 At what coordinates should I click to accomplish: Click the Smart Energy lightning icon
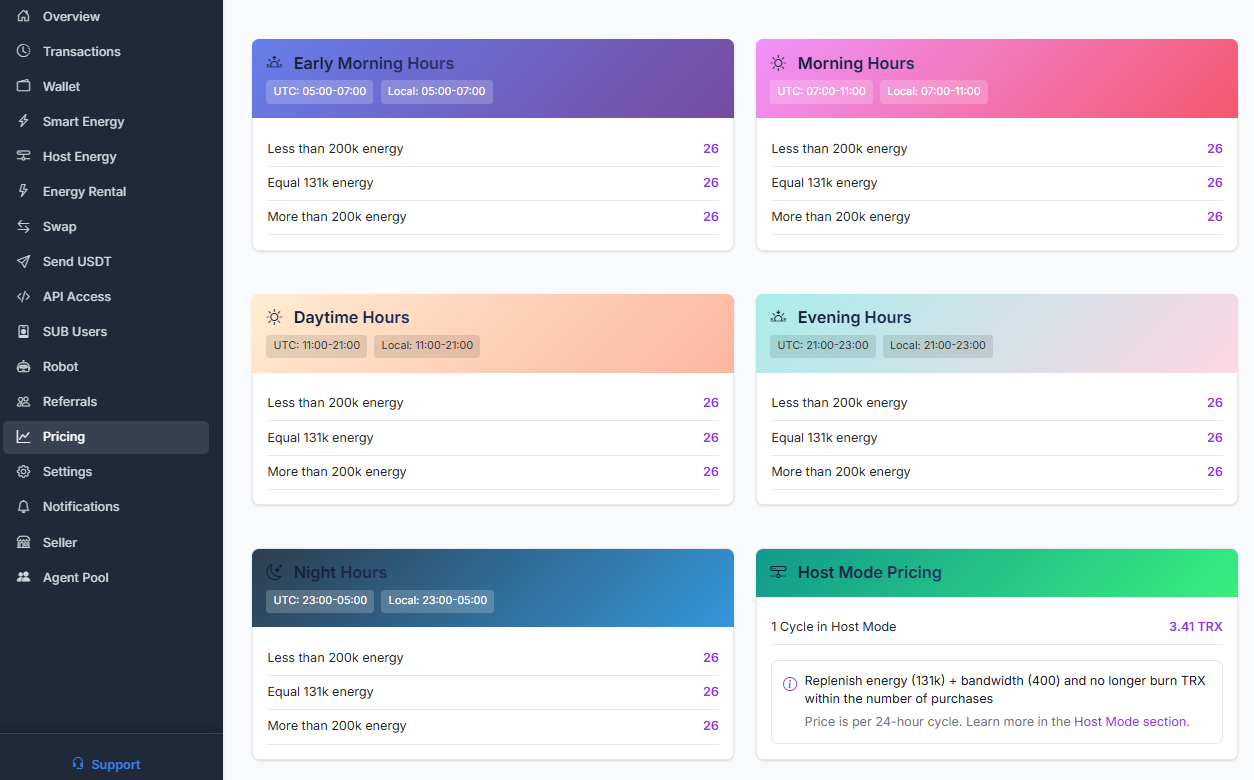tap(24, 121)
